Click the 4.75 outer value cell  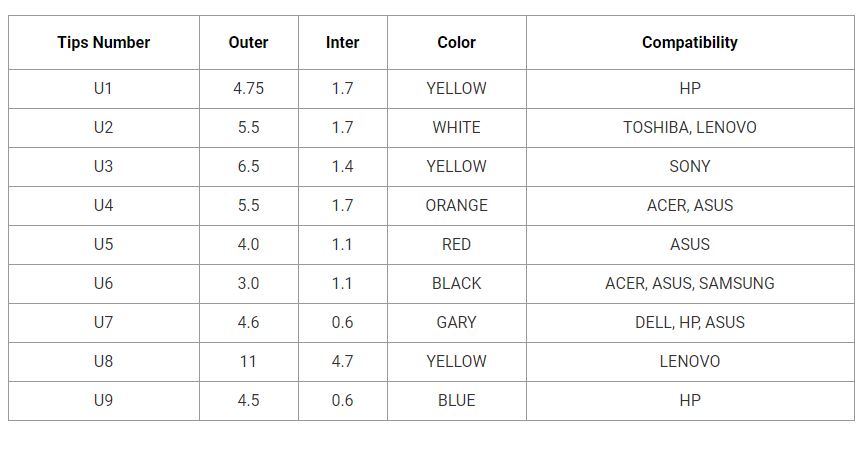pos(248,88)
